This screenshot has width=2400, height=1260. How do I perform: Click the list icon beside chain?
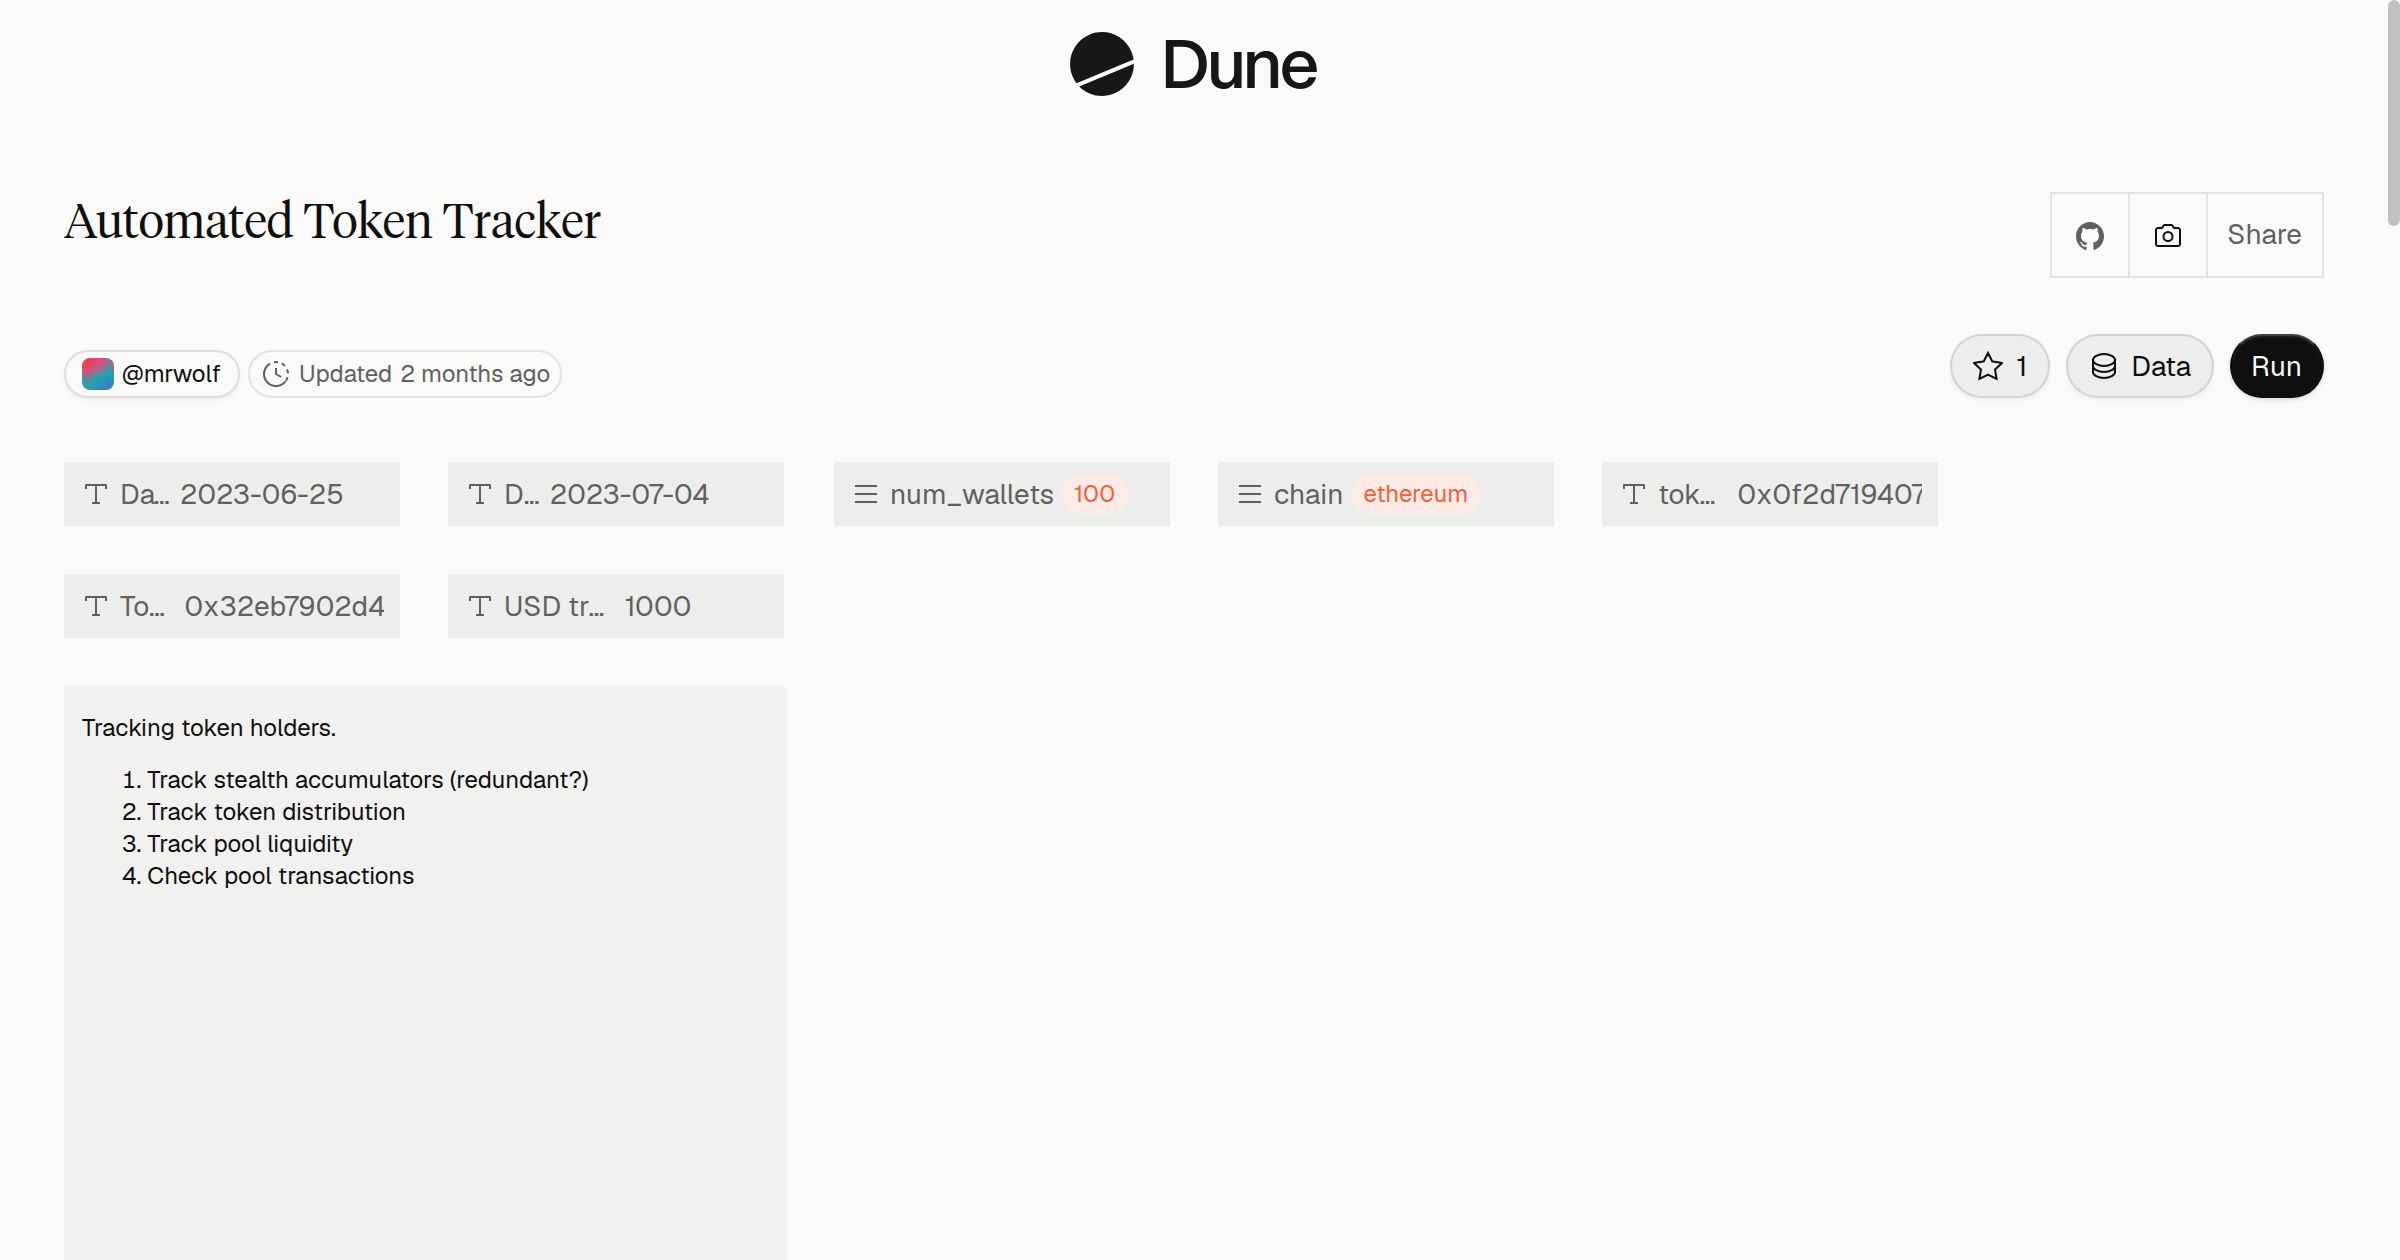click(x=1250, y=494)
